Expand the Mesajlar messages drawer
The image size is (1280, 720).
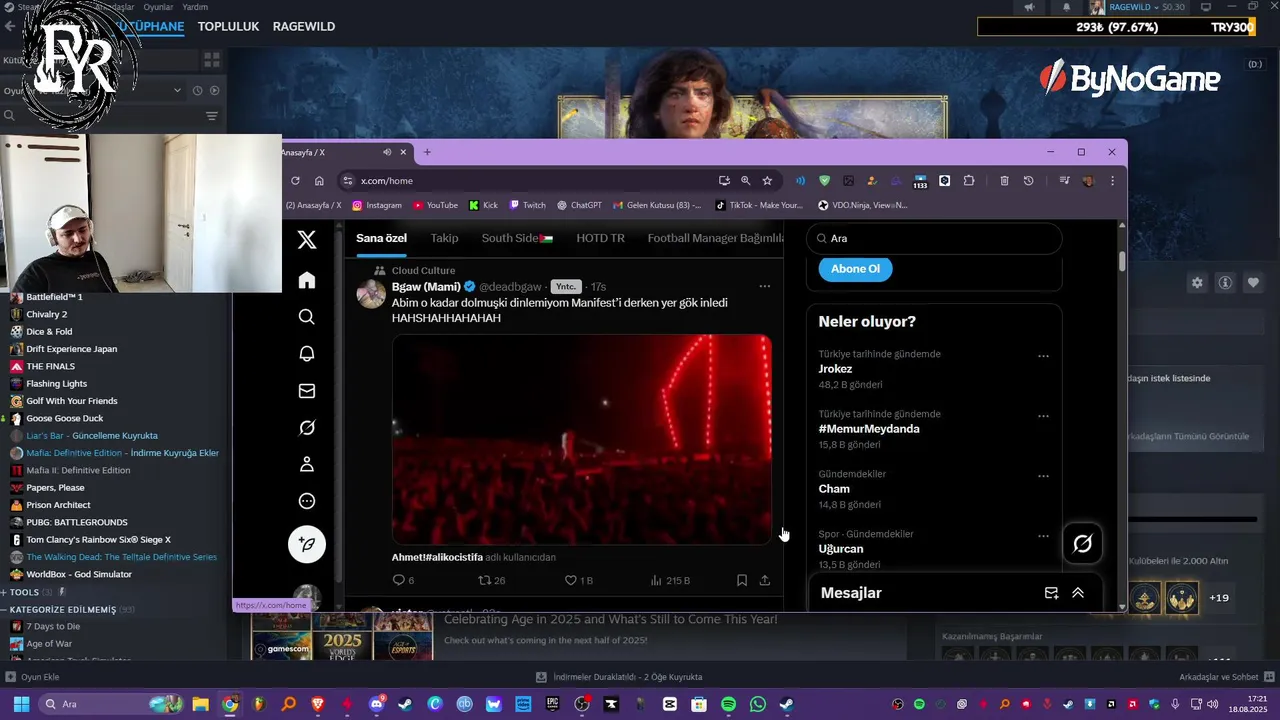(1078, 593)
